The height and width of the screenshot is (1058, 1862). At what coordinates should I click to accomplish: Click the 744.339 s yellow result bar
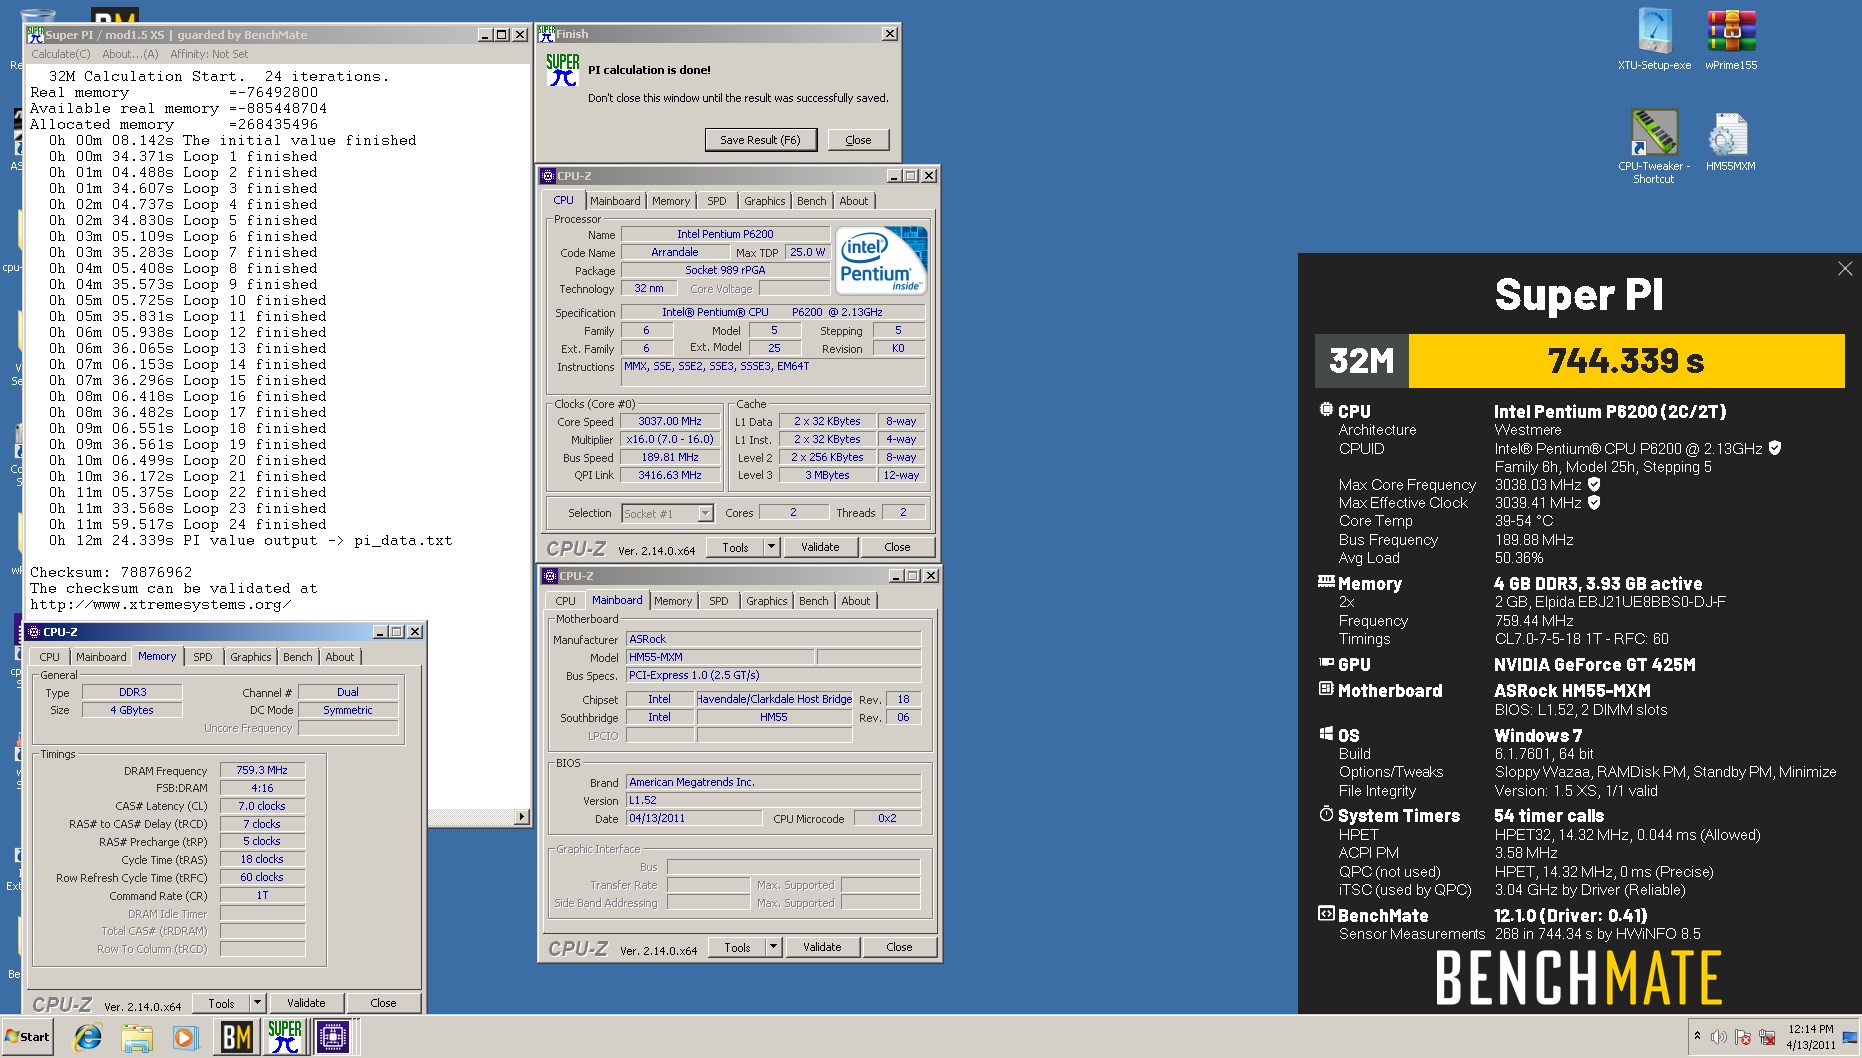tap(1626, 360)
